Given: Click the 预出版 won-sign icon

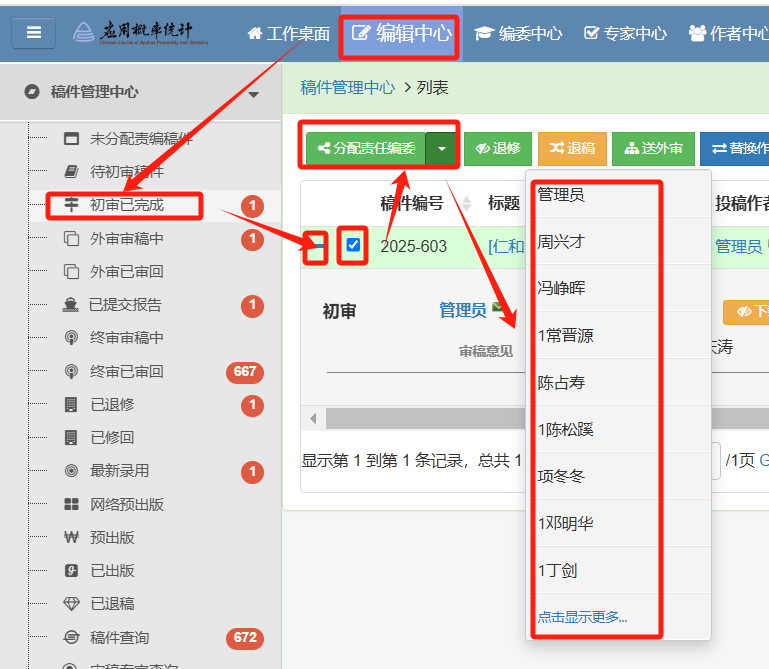Looking at the screenshot, I should [71, 538].
